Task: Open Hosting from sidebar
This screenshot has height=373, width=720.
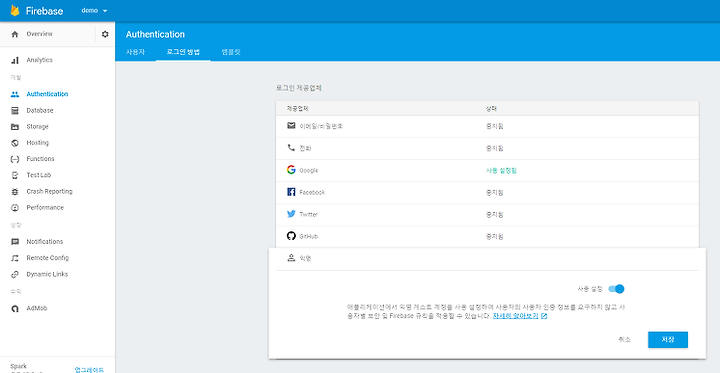Action: coord(38,143)
